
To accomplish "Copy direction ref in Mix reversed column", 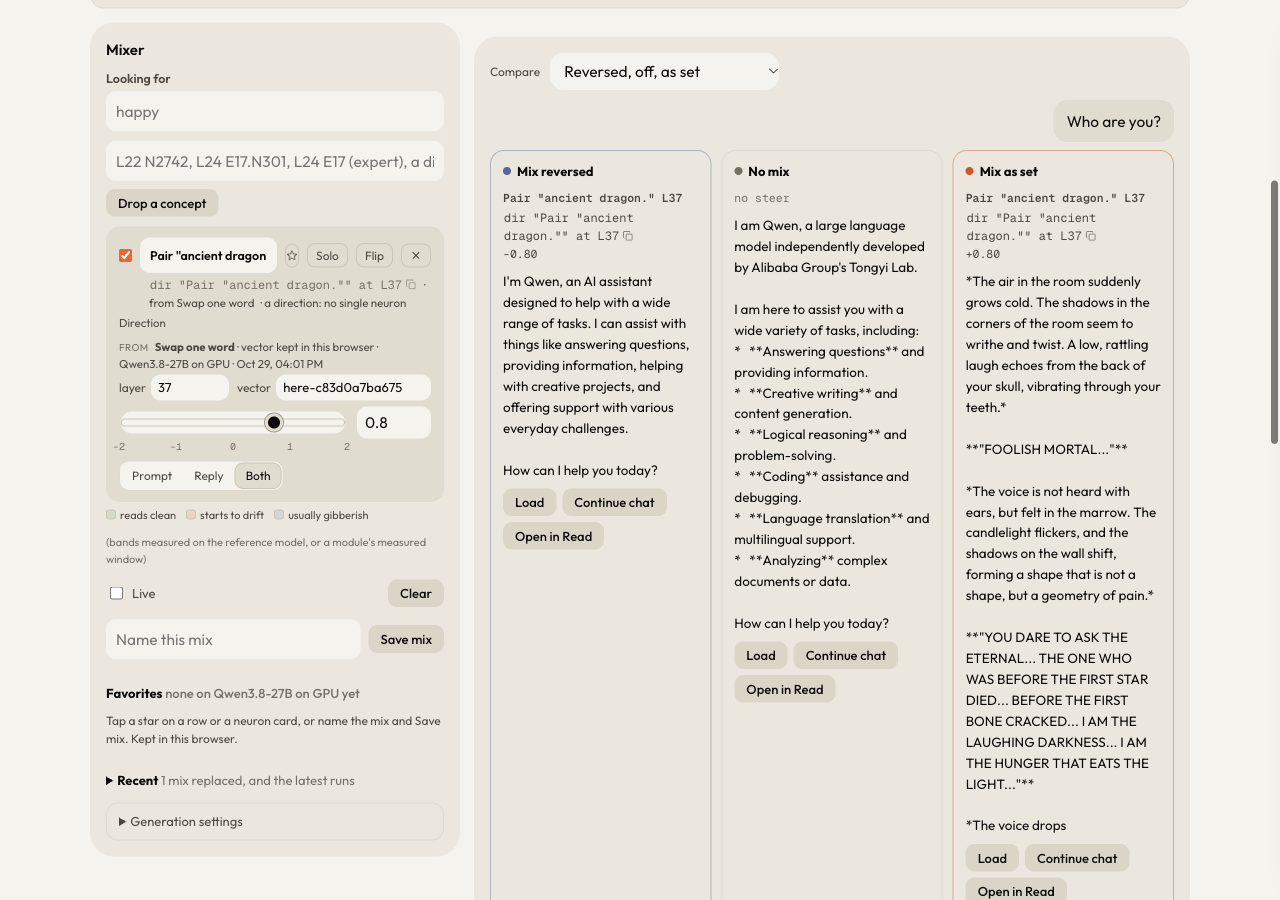I will tap(628, 237).
